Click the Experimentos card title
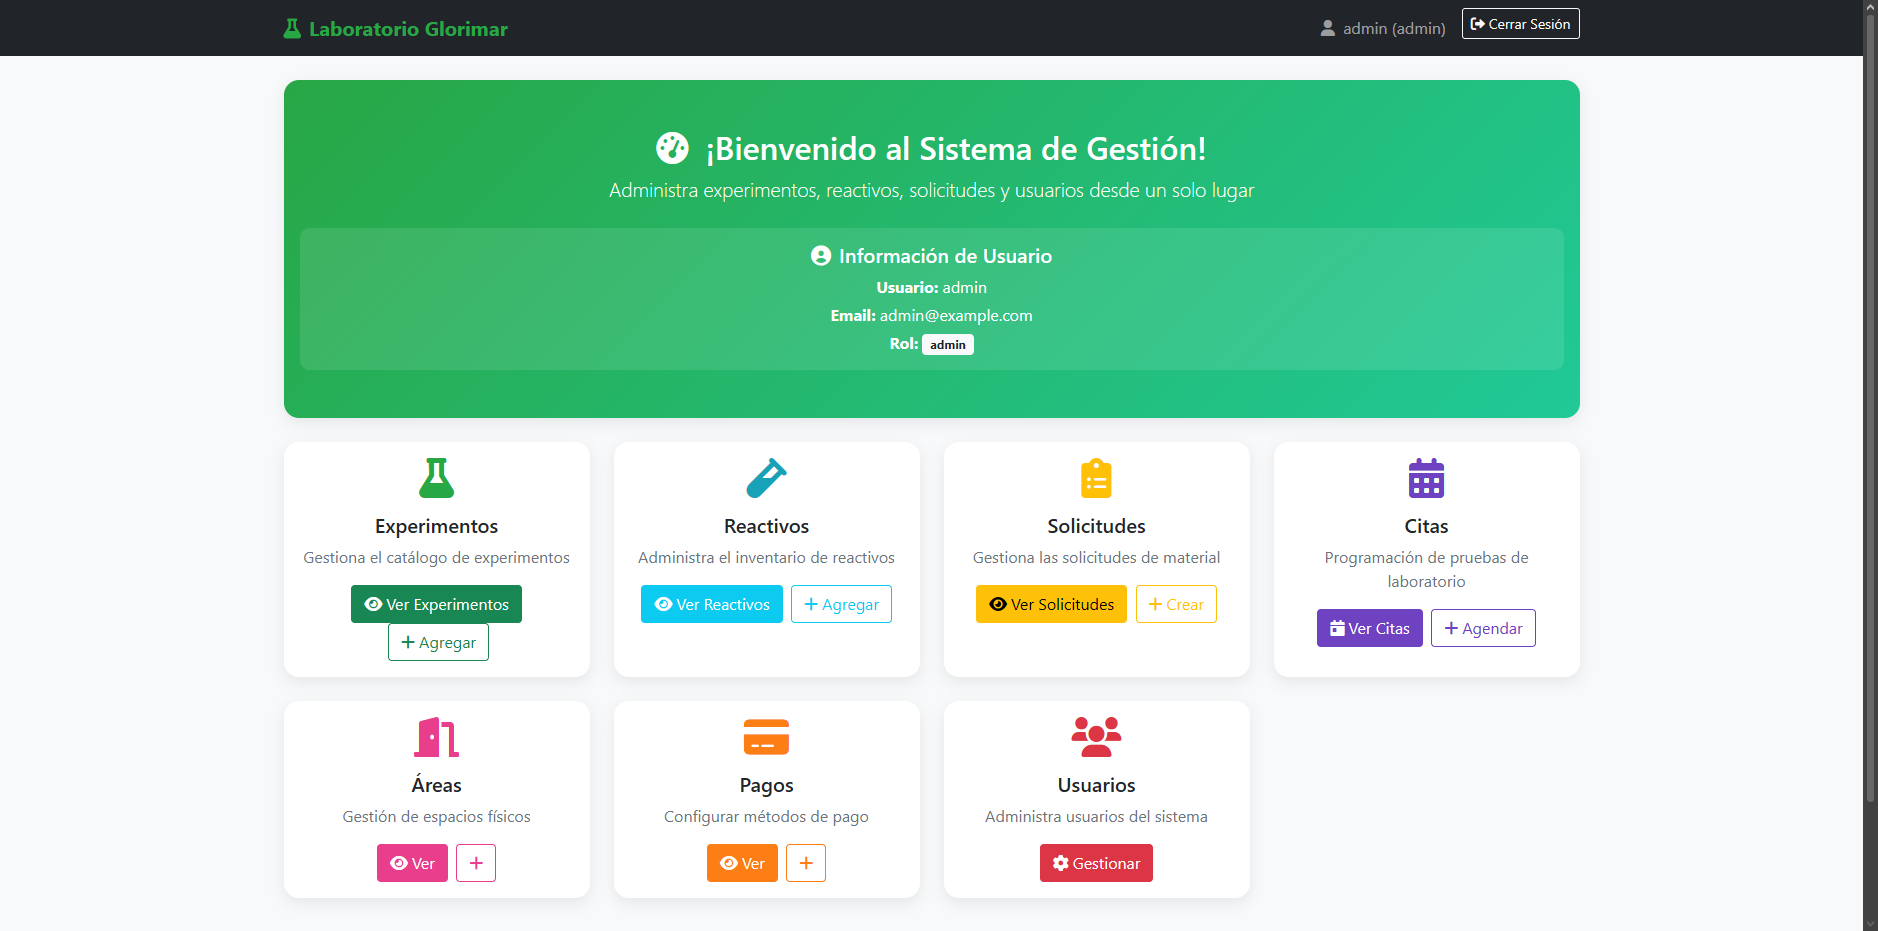Screen dimensions: 1878x931 437,526
